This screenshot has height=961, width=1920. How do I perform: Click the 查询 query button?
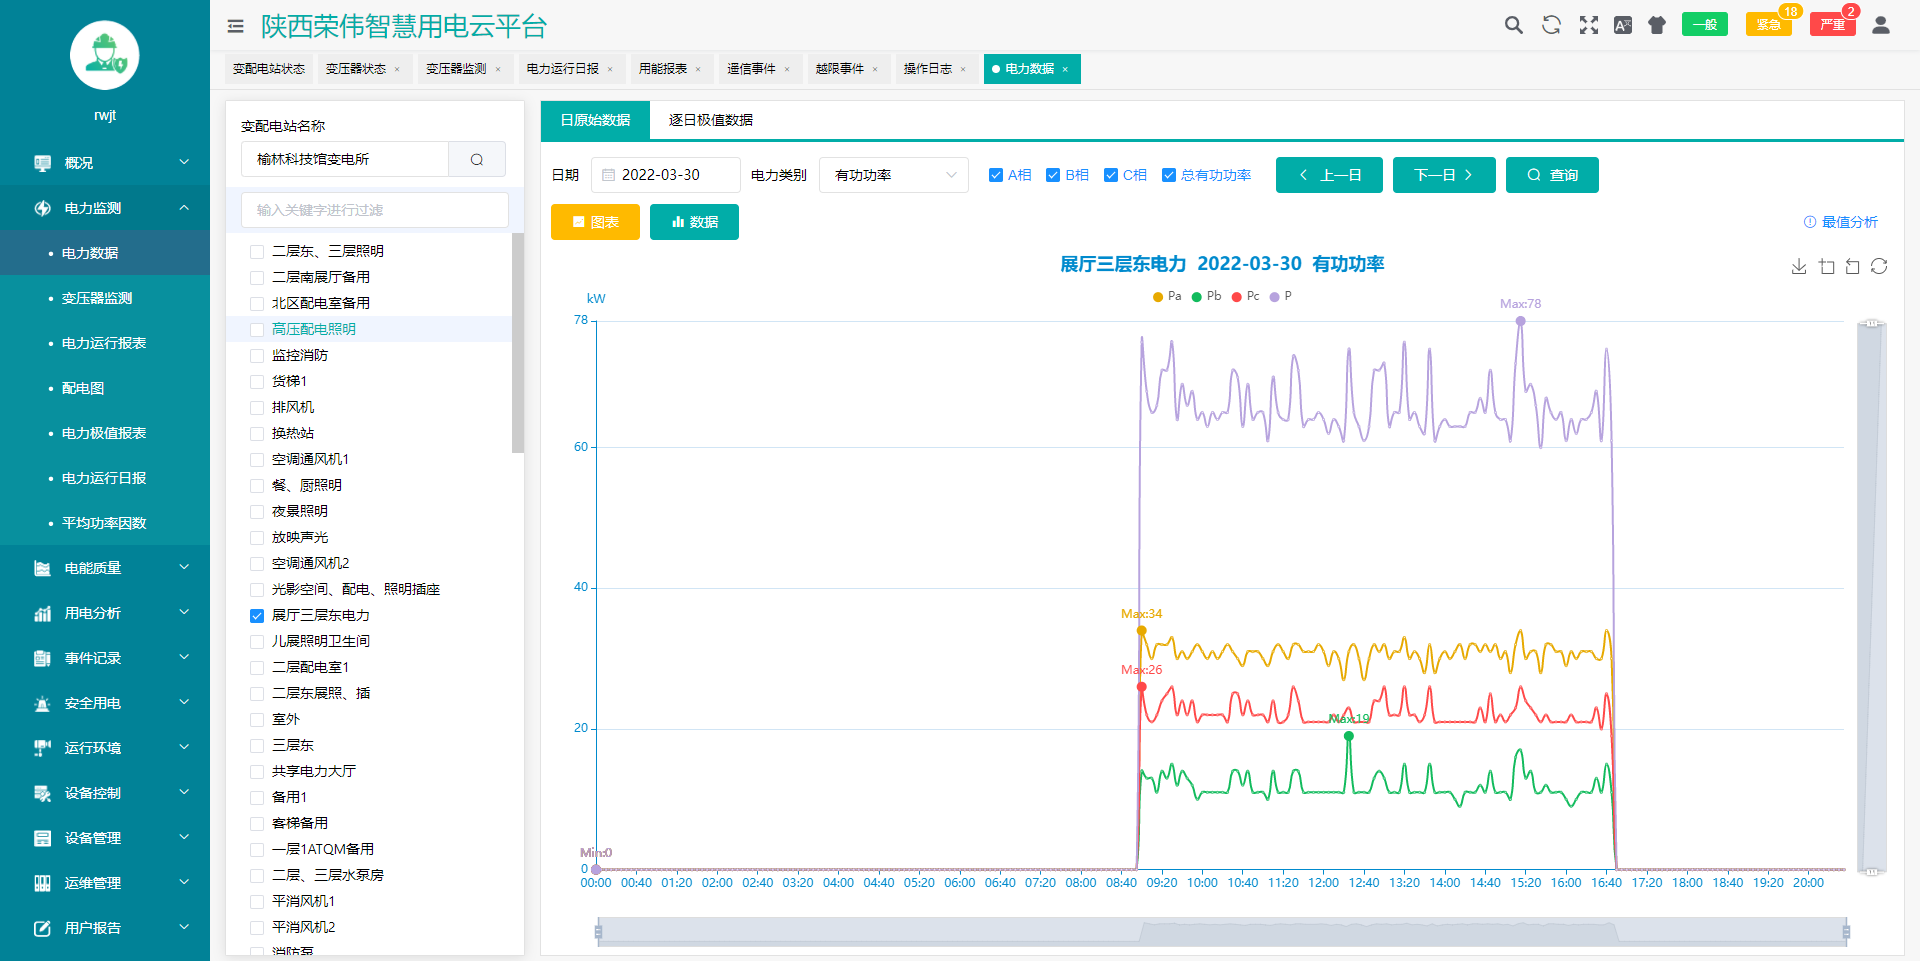pyautogui.click(x=1552, y=175)
